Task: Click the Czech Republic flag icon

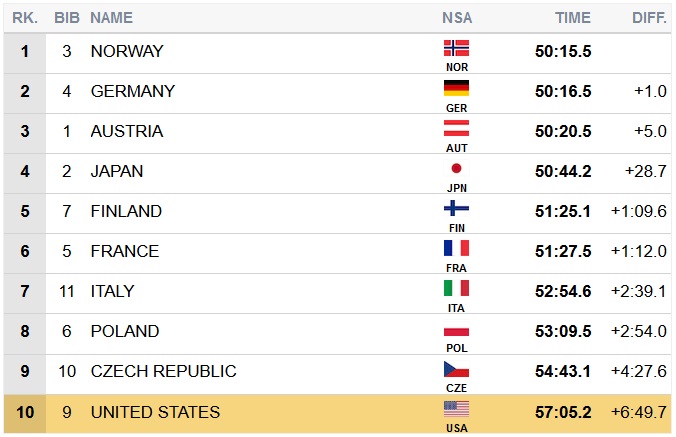Action: [x=456, y=368]
